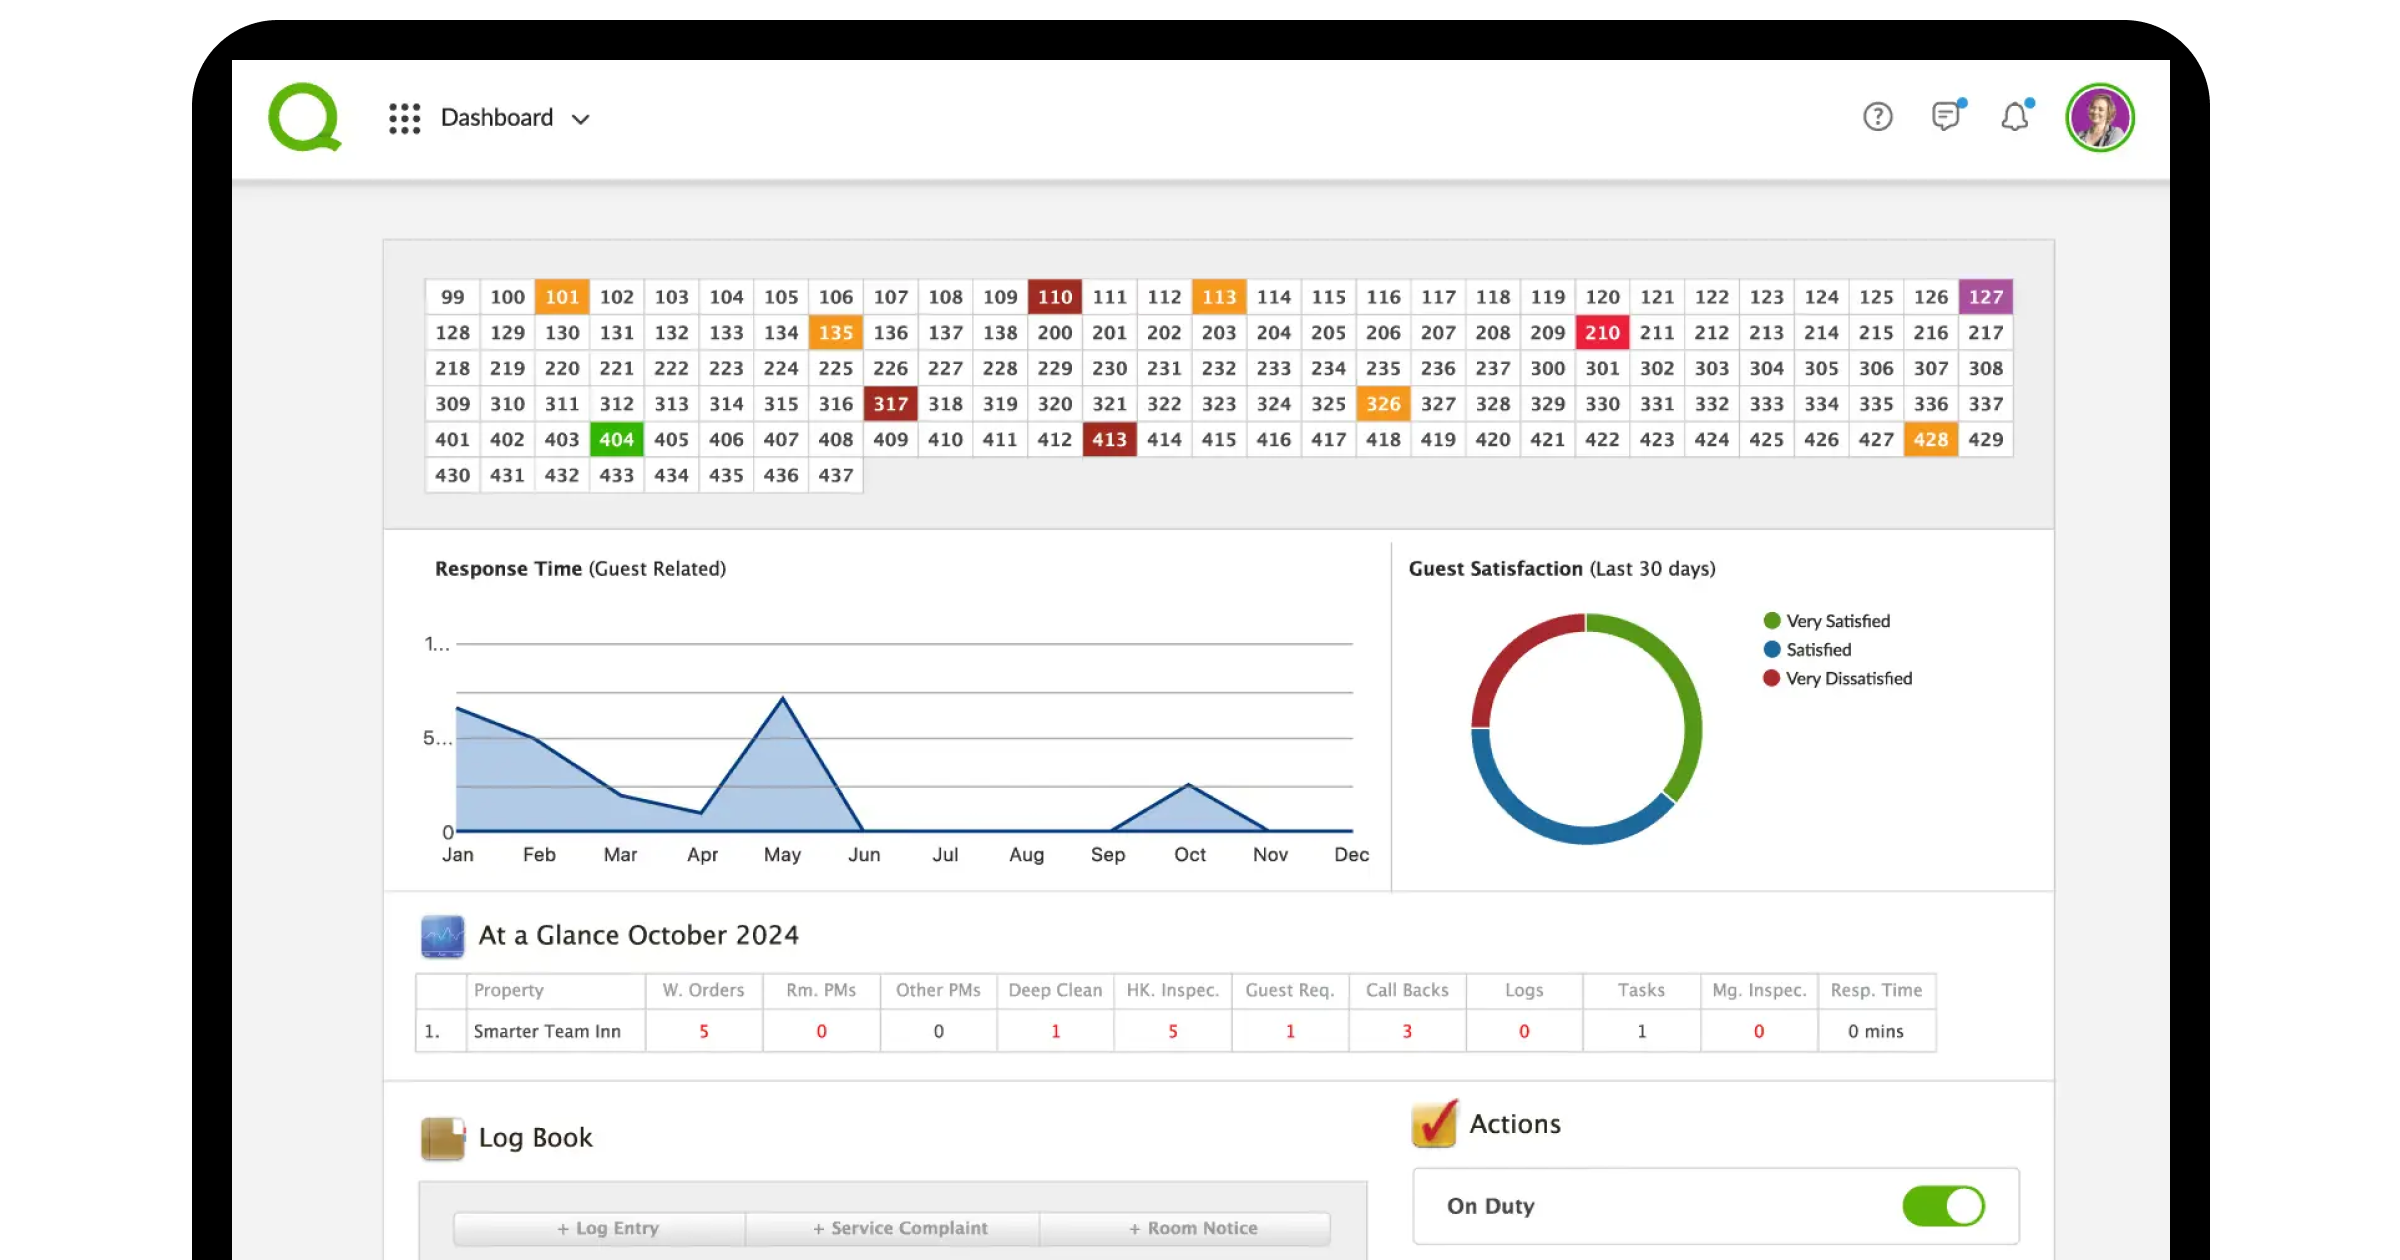Click the Actions checkmark icon
2400x1260 pixels.
[1434, 1124]
